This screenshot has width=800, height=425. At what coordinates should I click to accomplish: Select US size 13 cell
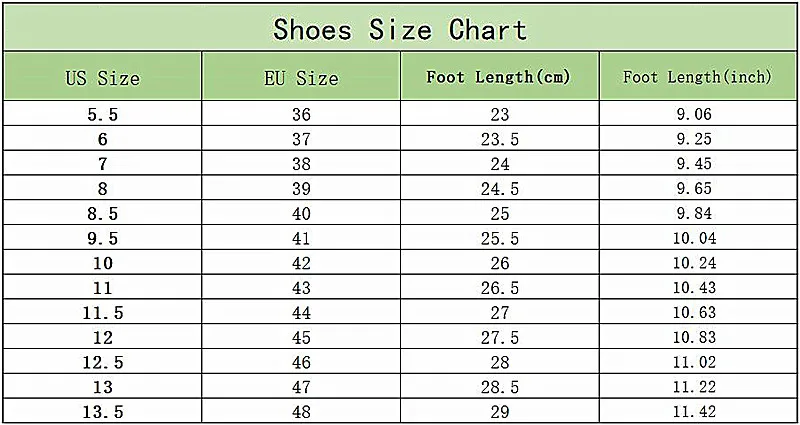coord(102,388)
